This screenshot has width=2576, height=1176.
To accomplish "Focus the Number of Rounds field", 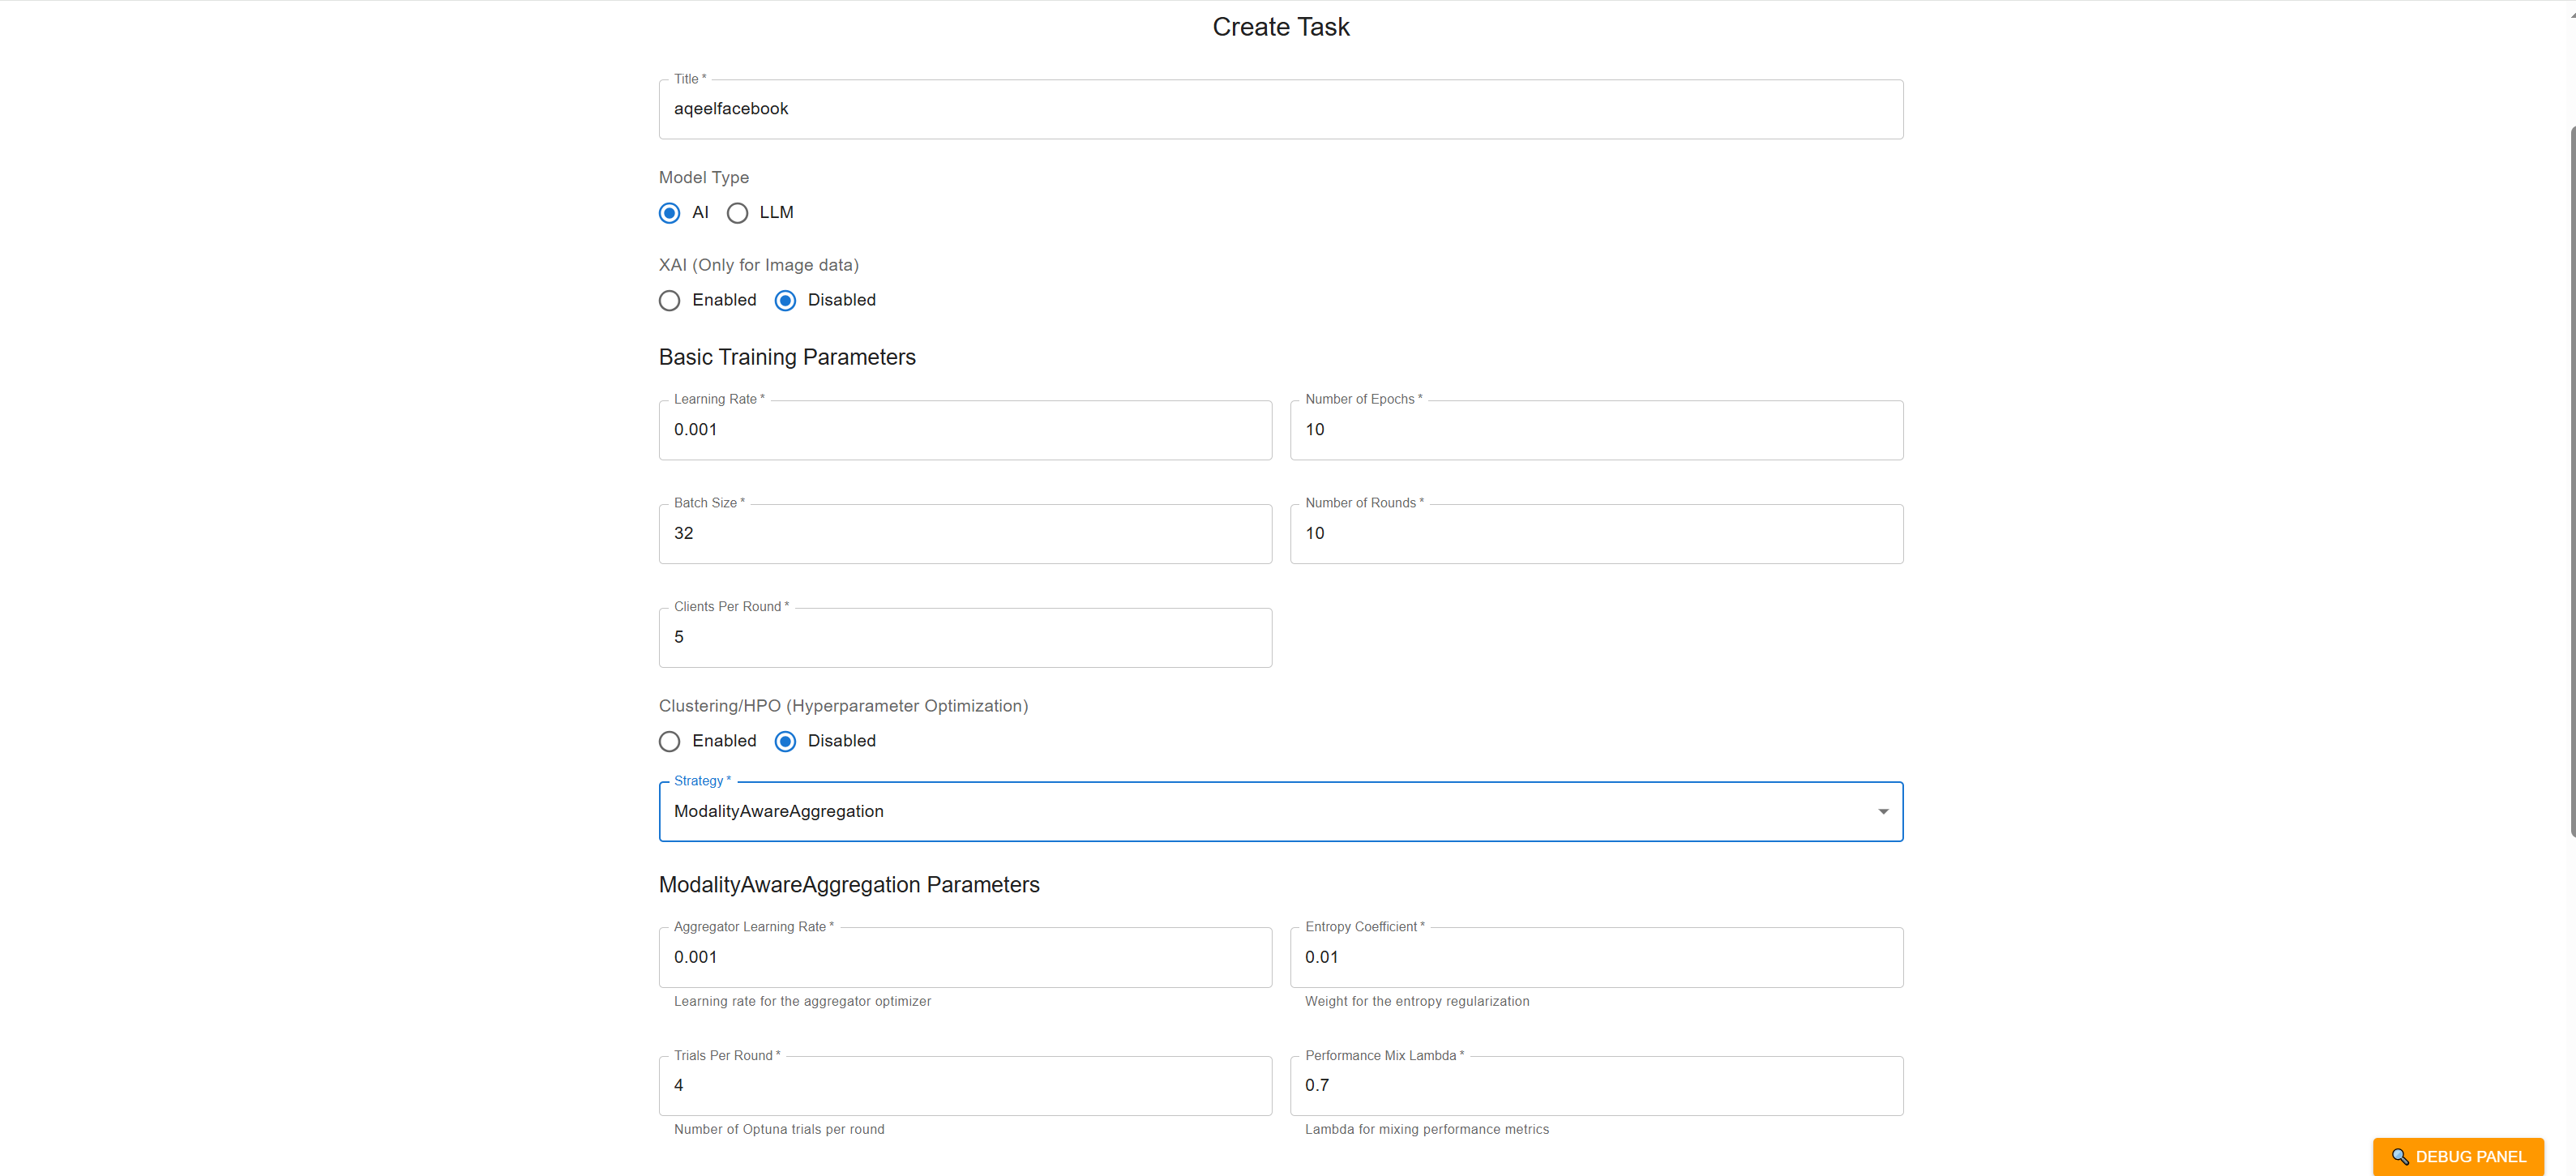I will click(1596, 534).
